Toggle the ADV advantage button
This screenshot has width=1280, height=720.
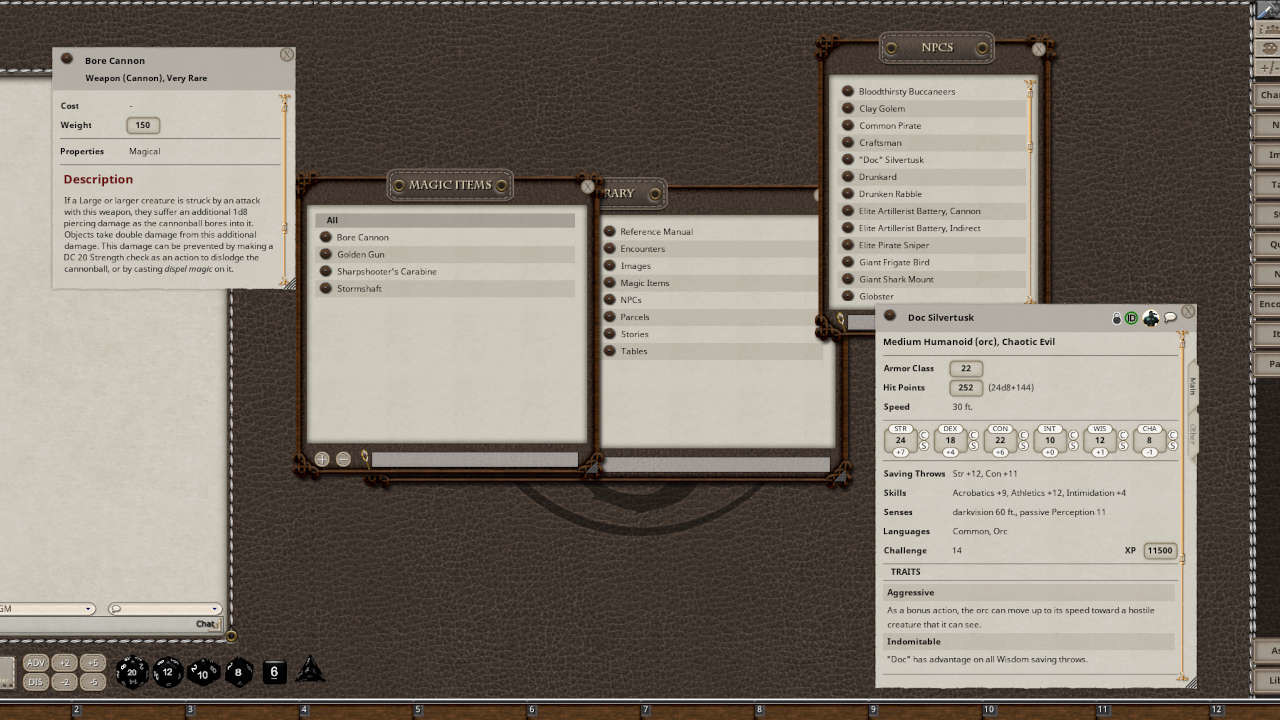pos(35,662)
